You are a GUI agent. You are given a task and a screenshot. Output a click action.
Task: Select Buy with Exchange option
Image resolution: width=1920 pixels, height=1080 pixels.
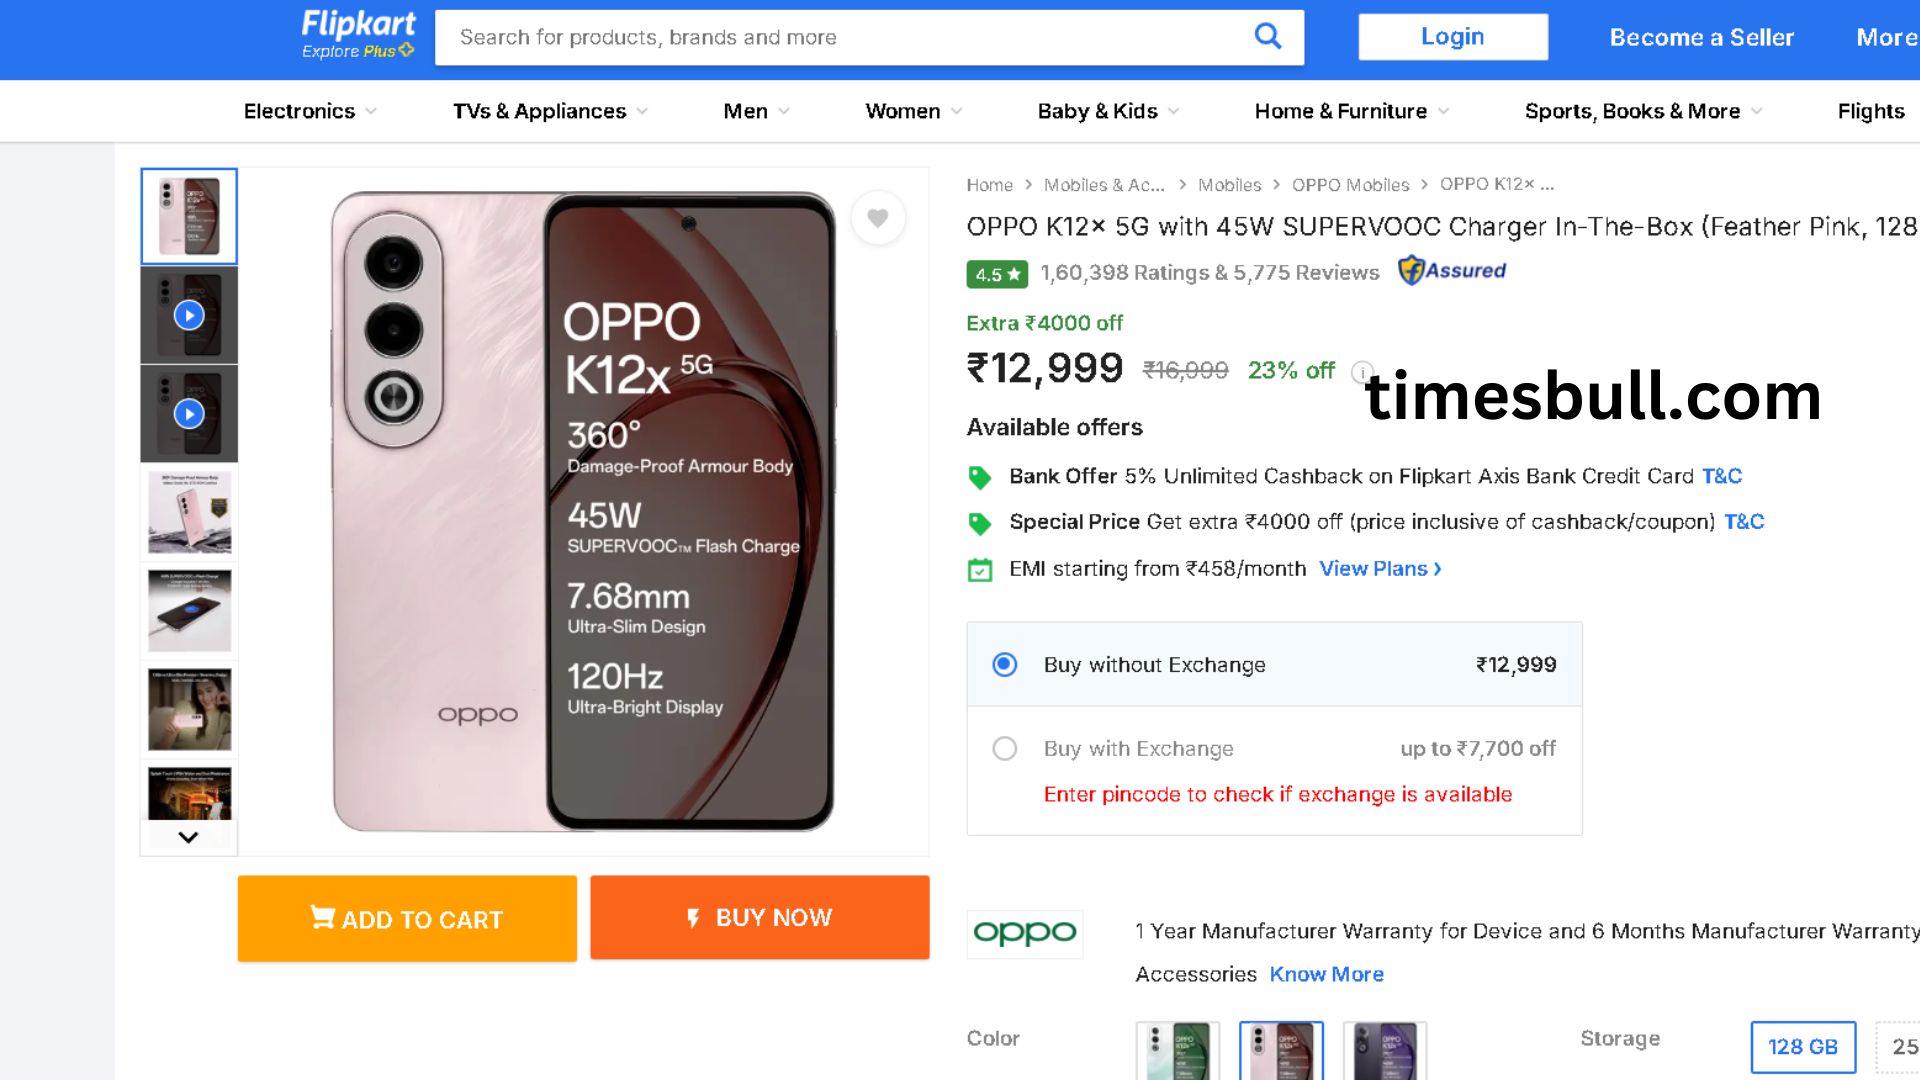click(x=1005, y=749)
